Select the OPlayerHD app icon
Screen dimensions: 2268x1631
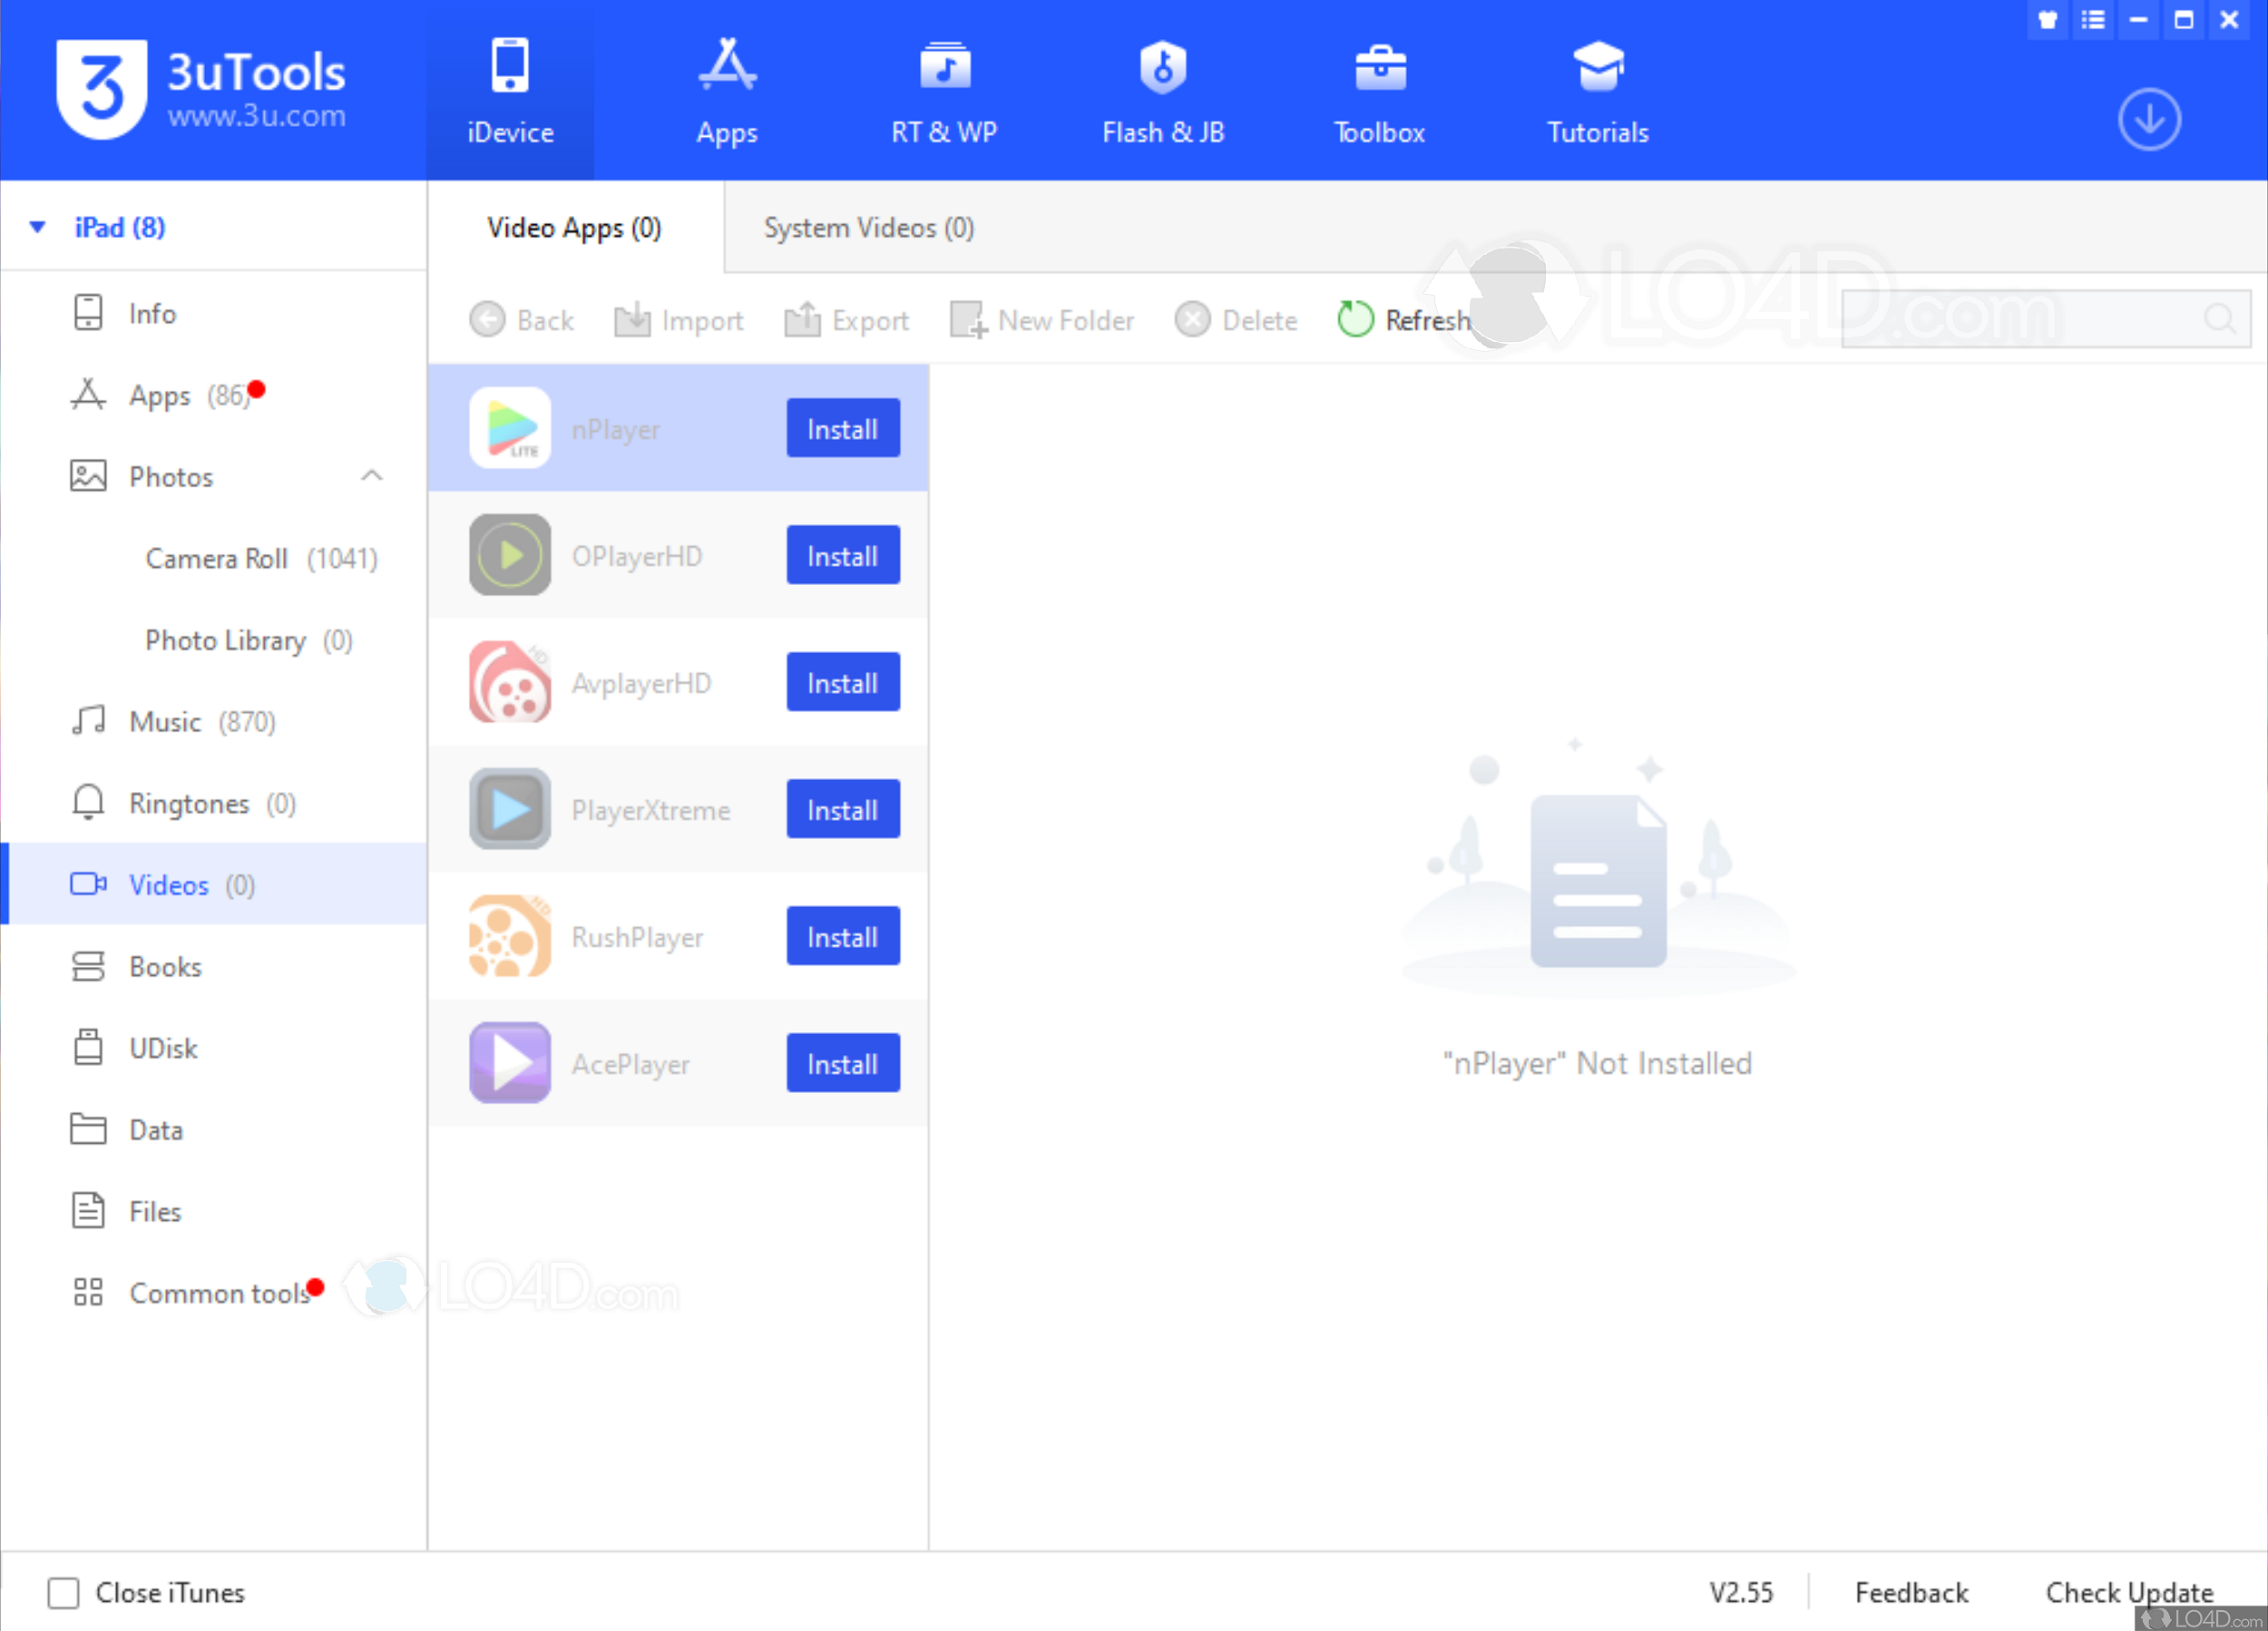[510, 555]
